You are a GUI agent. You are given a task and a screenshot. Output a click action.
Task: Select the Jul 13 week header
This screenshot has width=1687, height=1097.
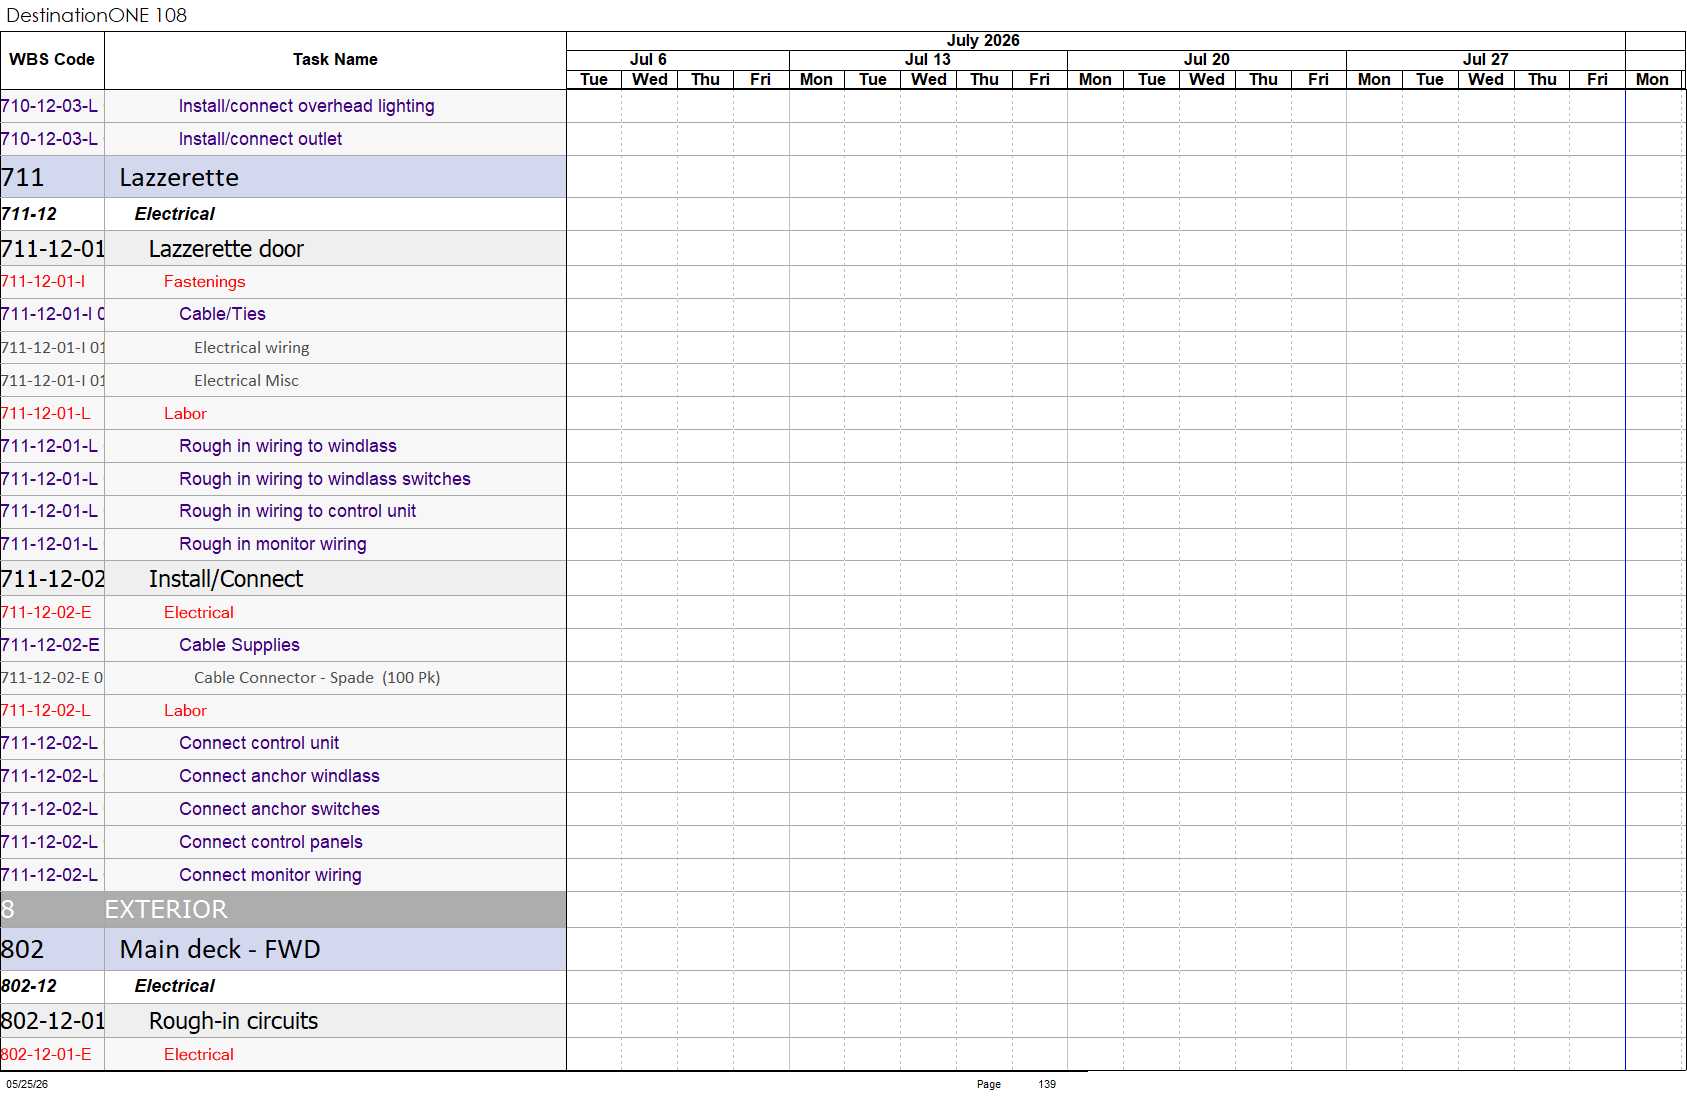click(928, 60)
